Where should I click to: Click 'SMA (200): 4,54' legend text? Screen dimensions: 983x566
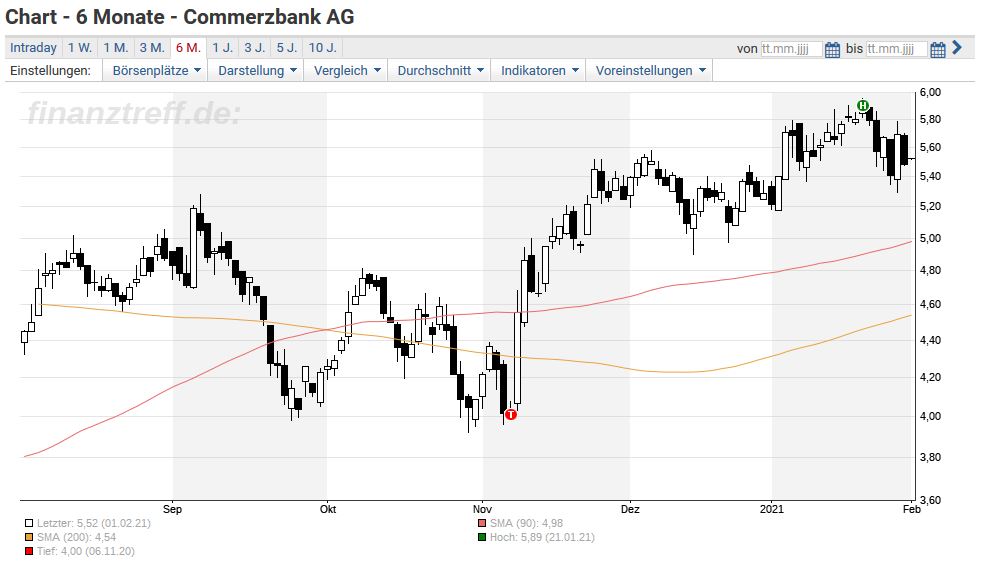[76, 537]
